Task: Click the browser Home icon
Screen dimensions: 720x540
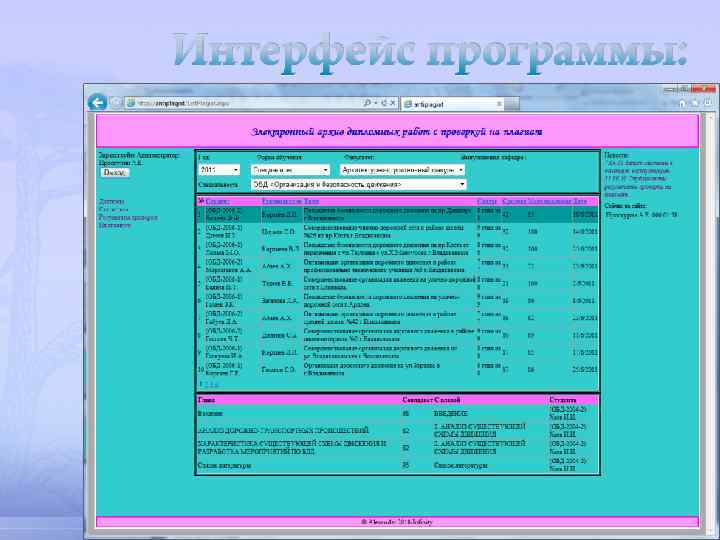Action: (682, 103)
